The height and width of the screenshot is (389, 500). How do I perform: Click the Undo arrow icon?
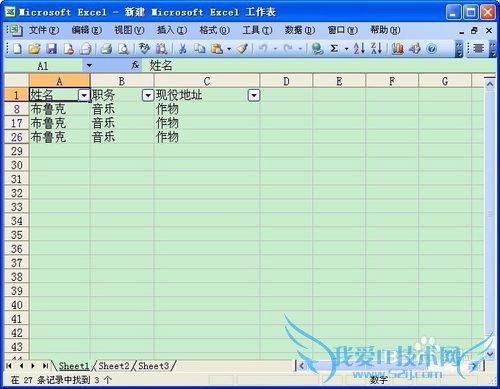[x=263, y=49]
